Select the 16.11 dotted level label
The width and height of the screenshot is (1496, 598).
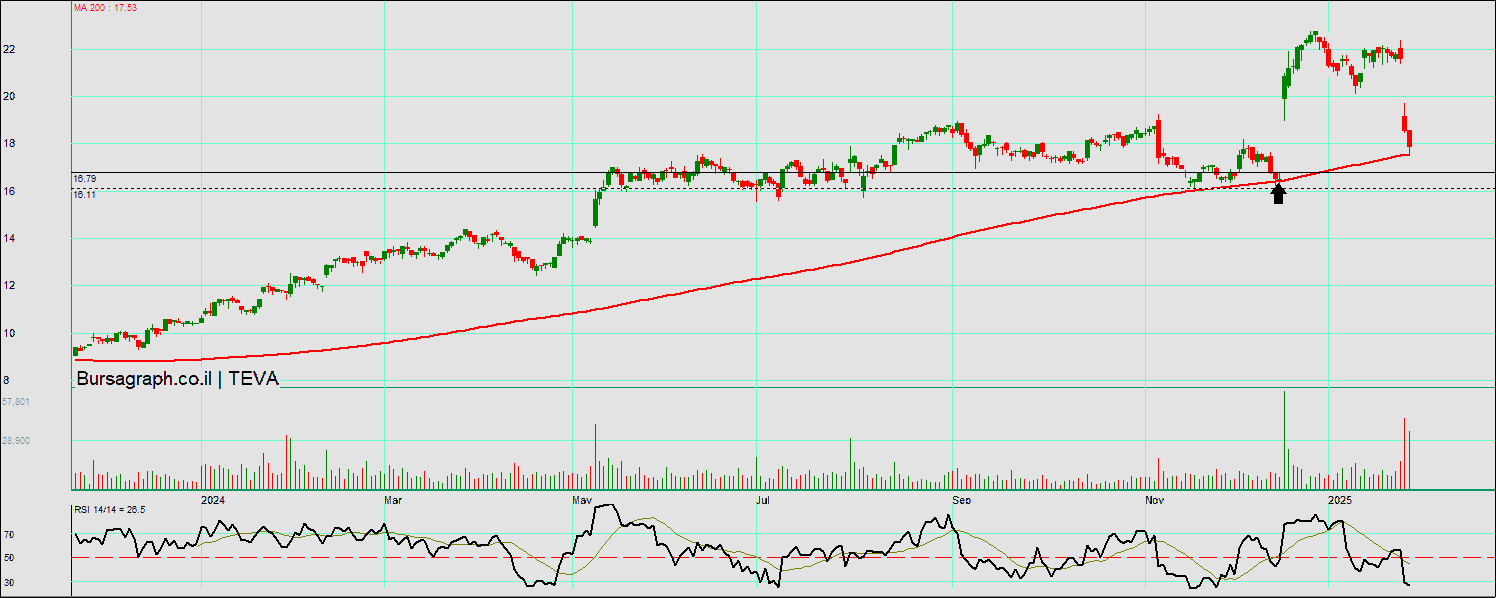pos(85,195)
